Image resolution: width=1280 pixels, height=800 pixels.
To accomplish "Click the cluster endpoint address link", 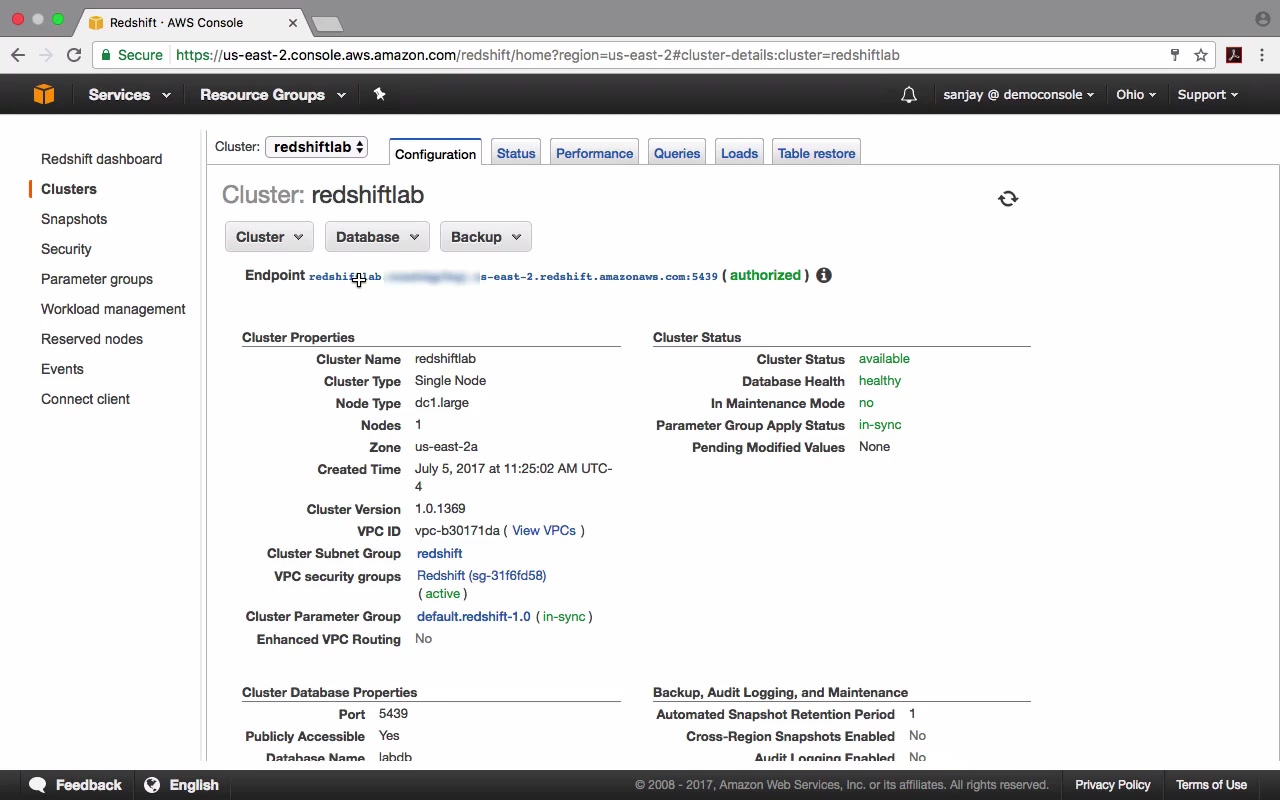I will (x=513, y=276).
